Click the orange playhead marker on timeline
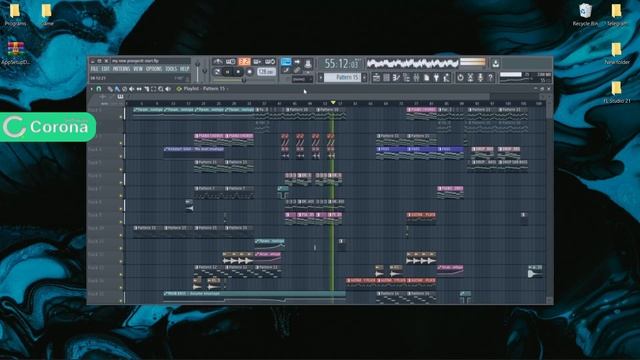The image size is (640, 360). (333, 102)
